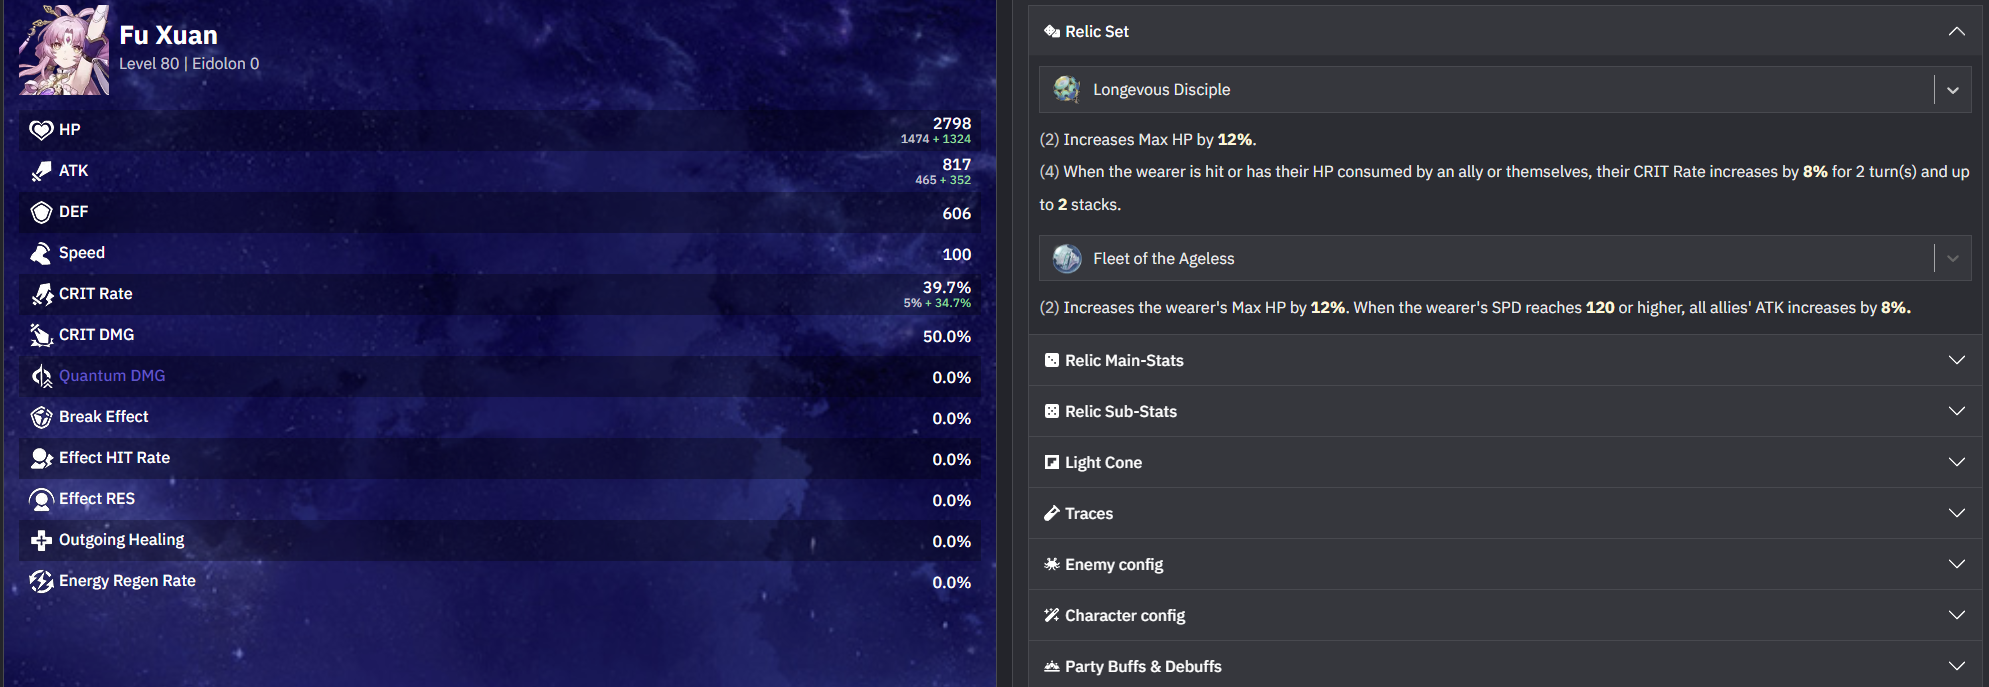
Task: Click the Energy Regen Rate icon
Action: click(41, 581)
